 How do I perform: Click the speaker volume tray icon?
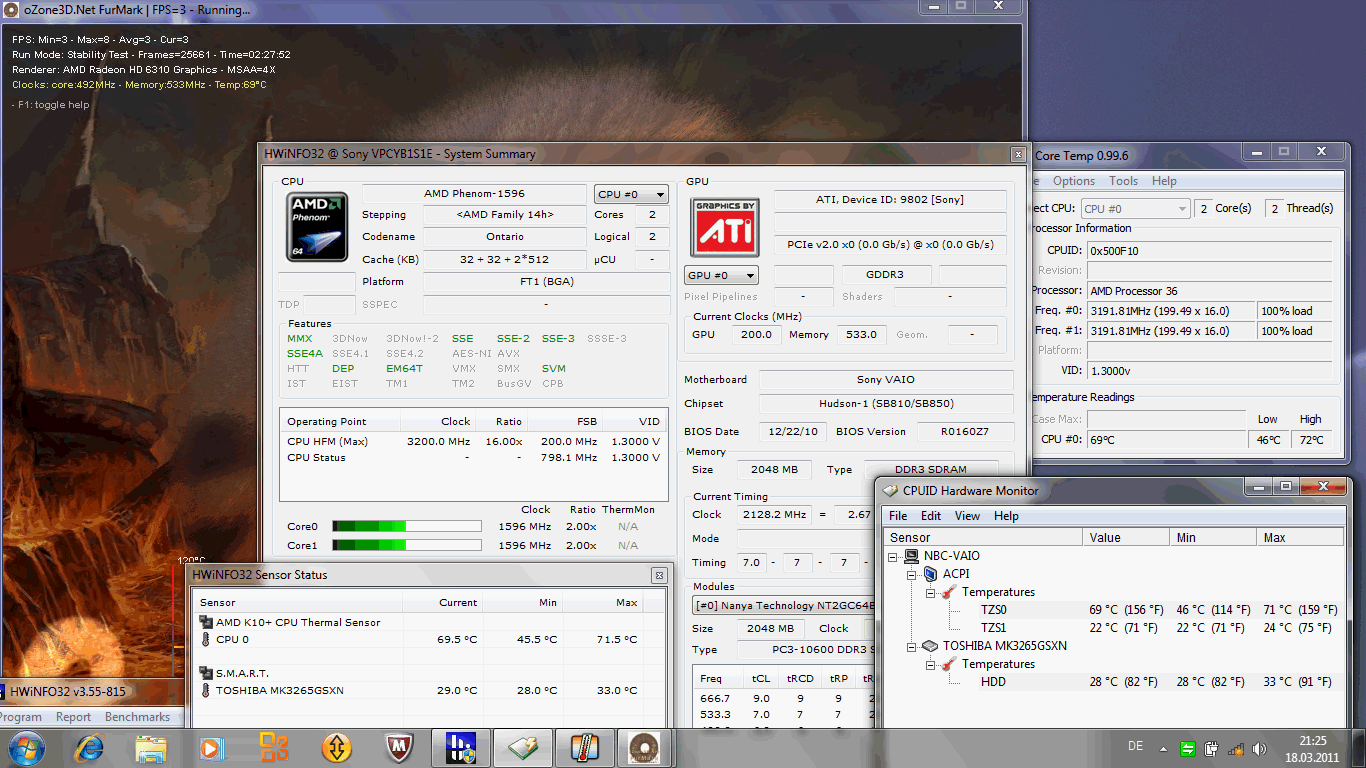[1260, 748]
